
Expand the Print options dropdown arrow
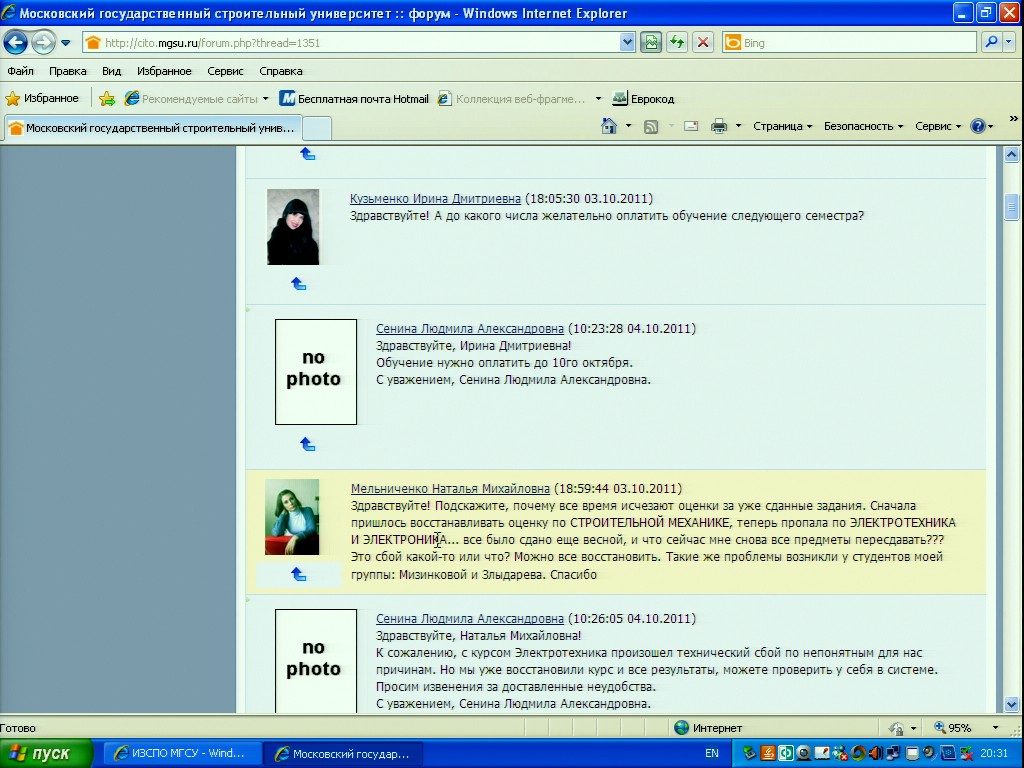(x=739, y=126)
